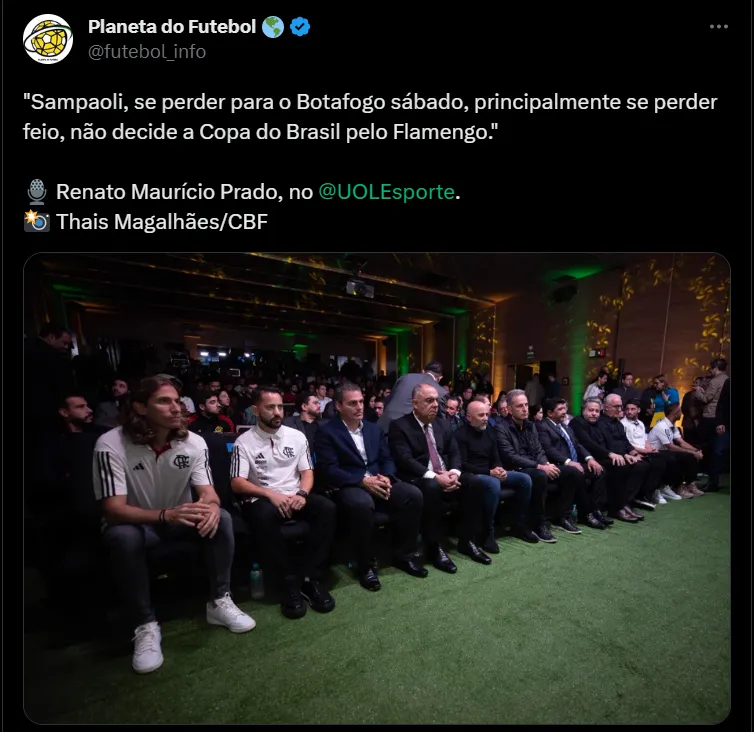
Task: Click the Flamengo crest on the long-haired man's shirt
Action: (x=181, y=461)
